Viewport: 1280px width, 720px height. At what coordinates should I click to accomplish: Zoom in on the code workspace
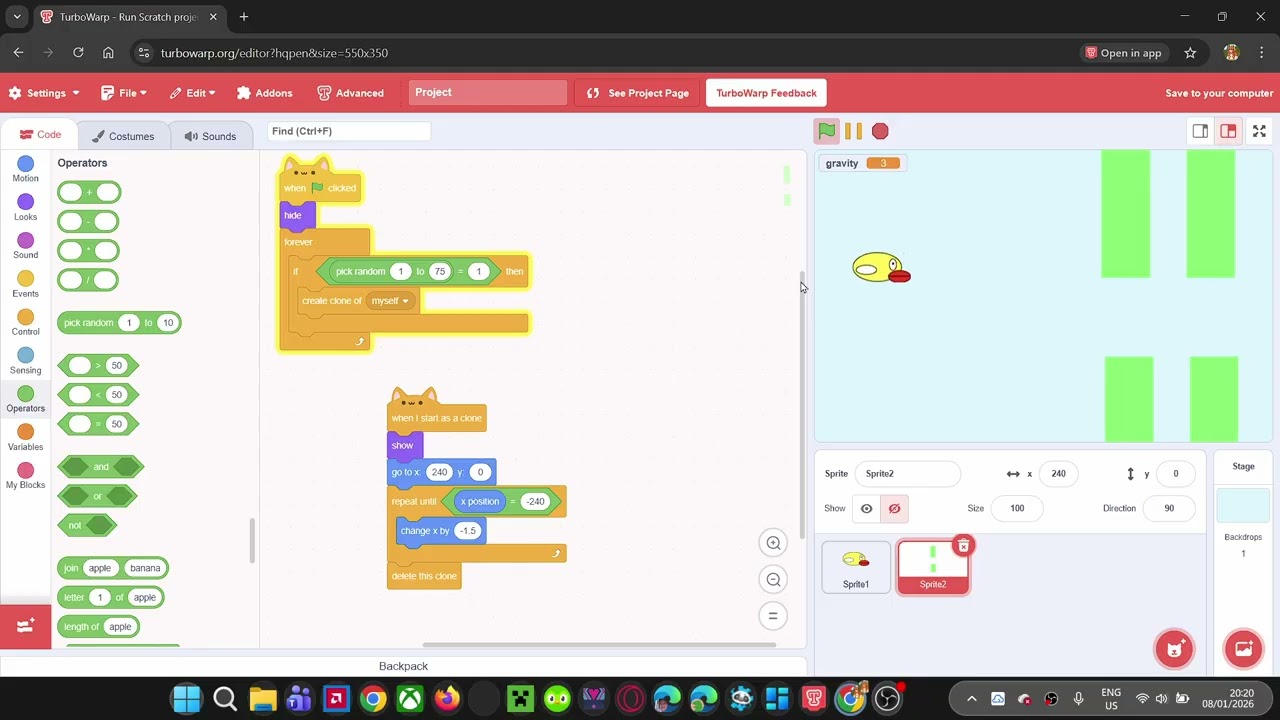773,543
